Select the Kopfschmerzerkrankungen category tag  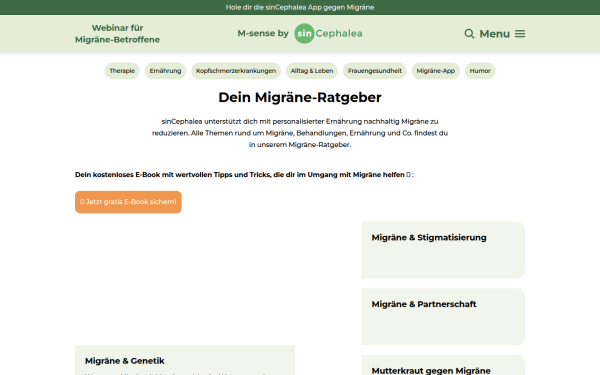(x=236, y=71)
